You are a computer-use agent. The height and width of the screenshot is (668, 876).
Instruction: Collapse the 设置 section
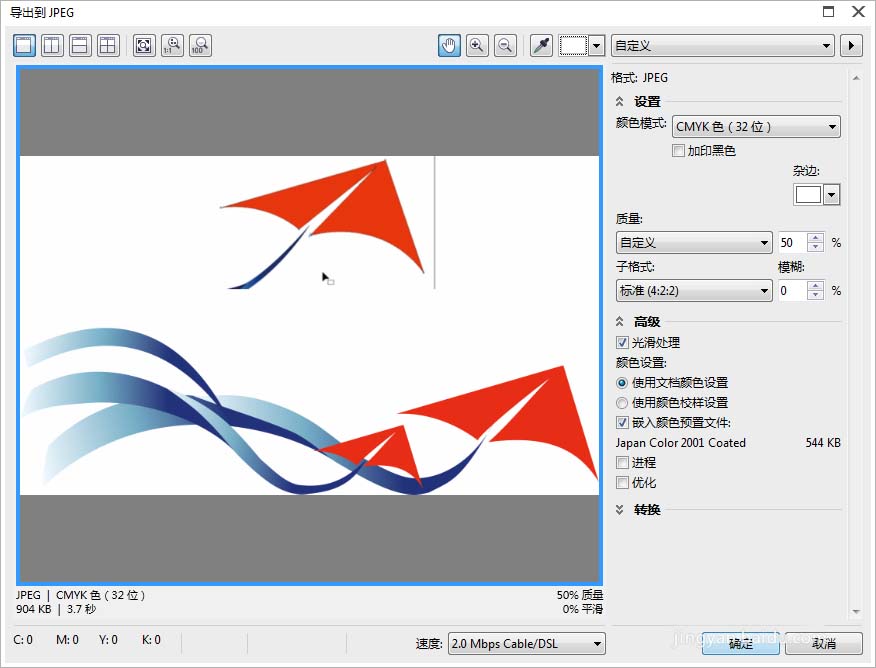click(x=620, y=102)
